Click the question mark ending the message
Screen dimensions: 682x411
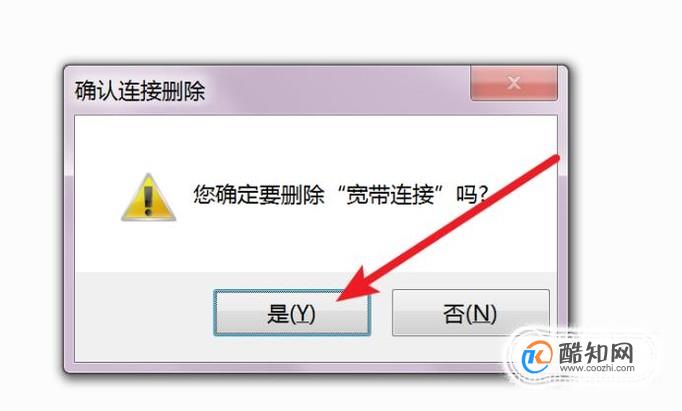tap(482, 194)
